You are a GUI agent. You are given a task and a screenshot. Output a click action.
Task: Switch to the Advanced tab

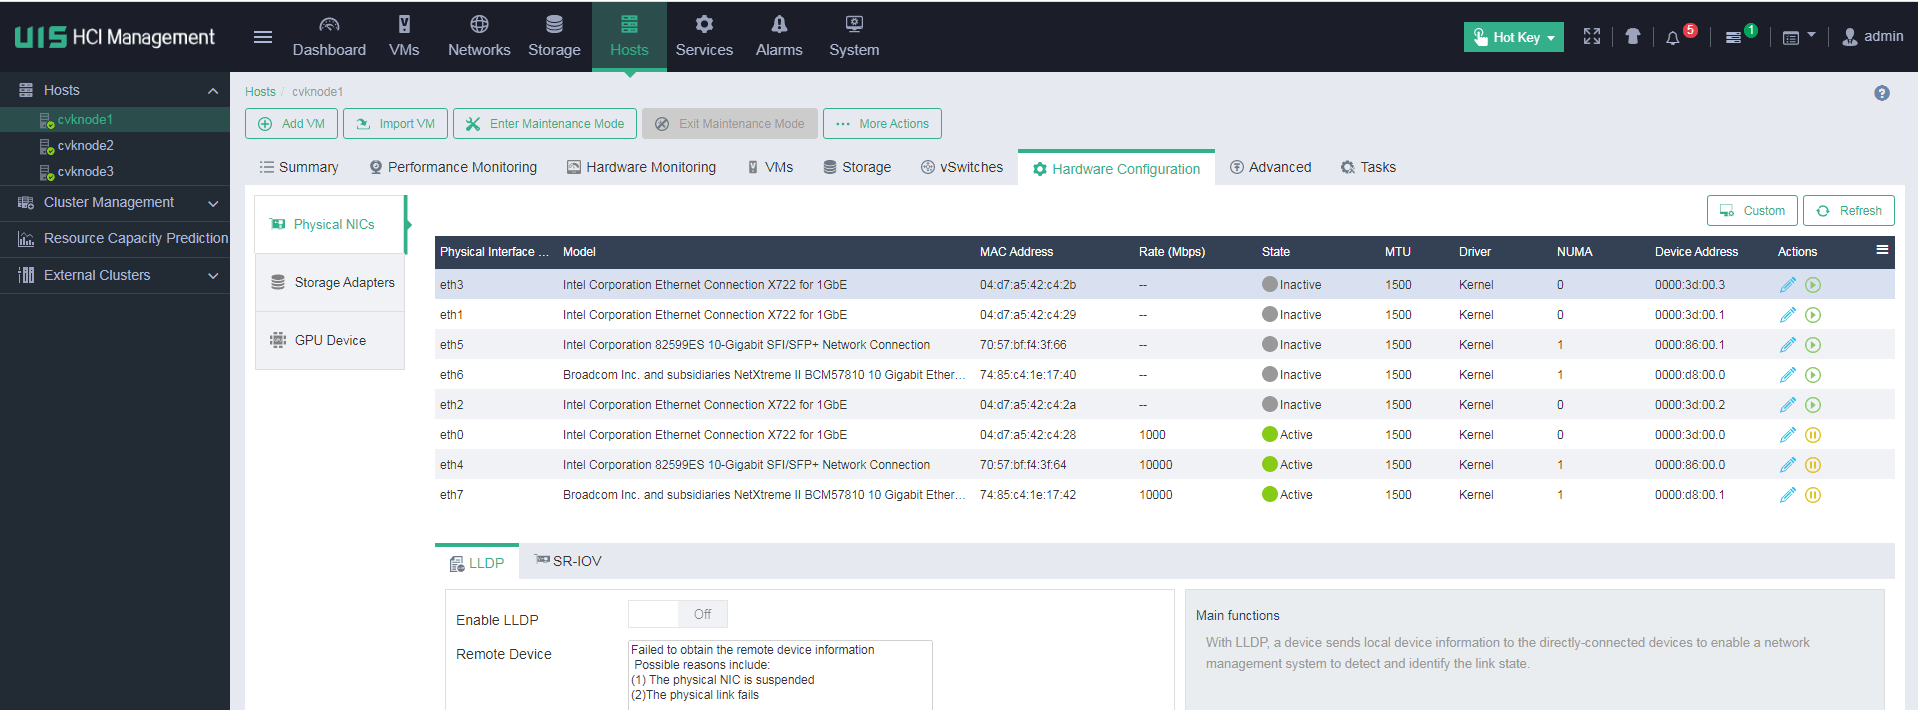click(x=1270, y=168)
